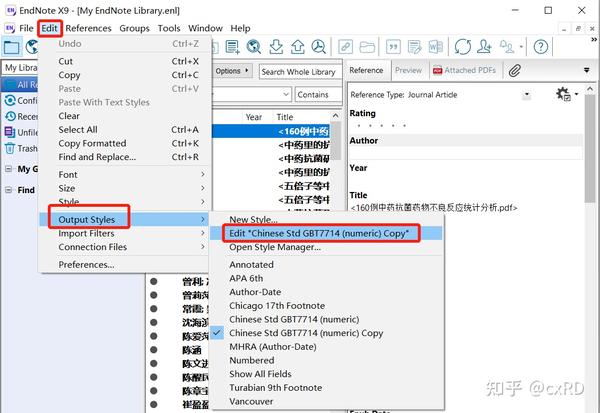600x413 pixels.
Task: Click the new reference toolbar icon
Action: tap(232, 47)
